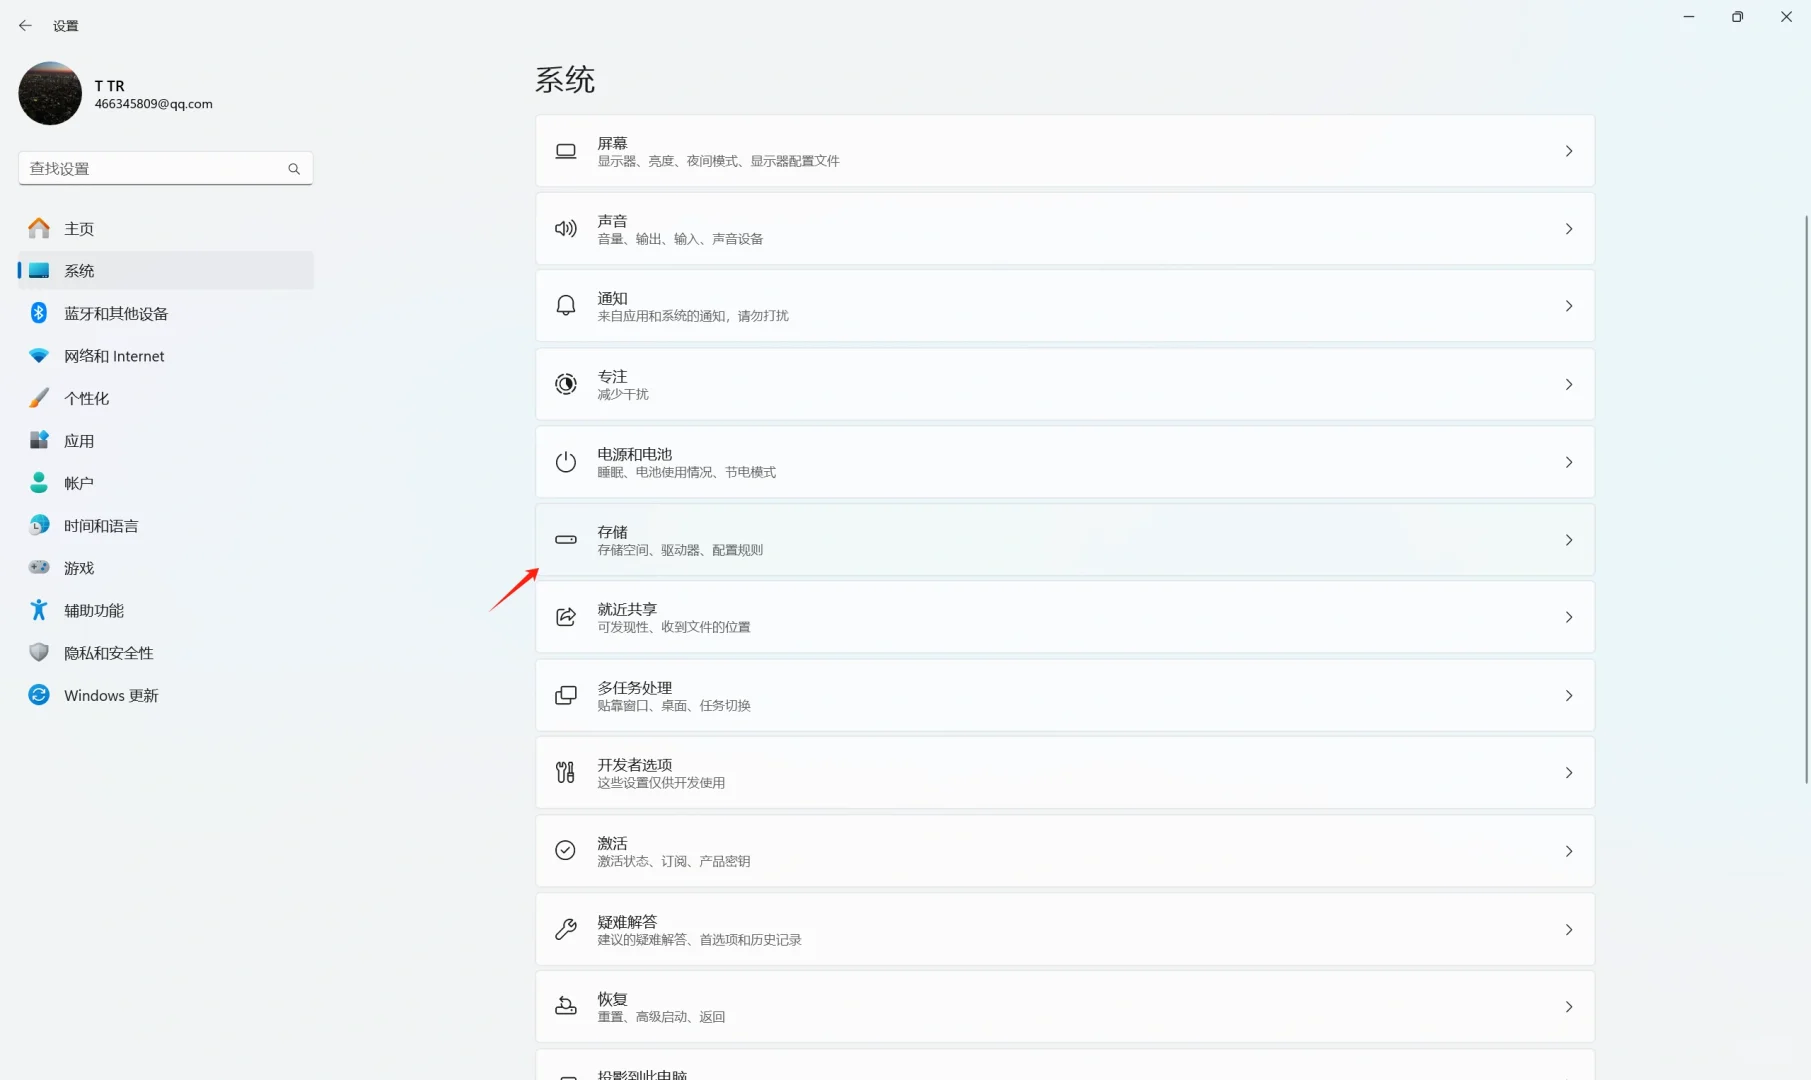Expand the 多任务处理 row chevron

click(1568, 695)
